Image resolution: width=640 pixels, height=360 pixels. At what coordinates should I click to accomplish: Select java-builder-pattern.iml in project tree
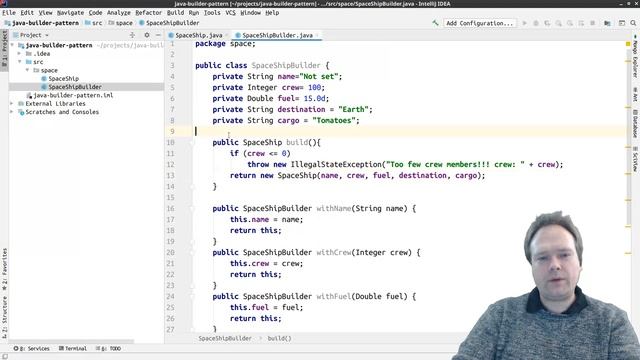pyautogui.click(x=73, y=95)
